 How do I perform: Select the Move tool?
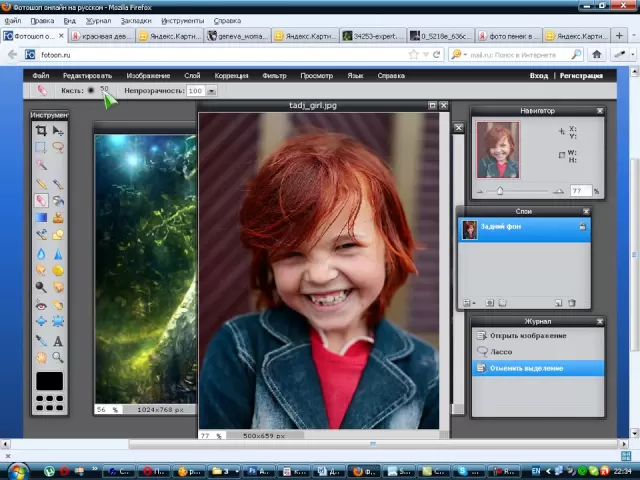[x=58, y=131]
